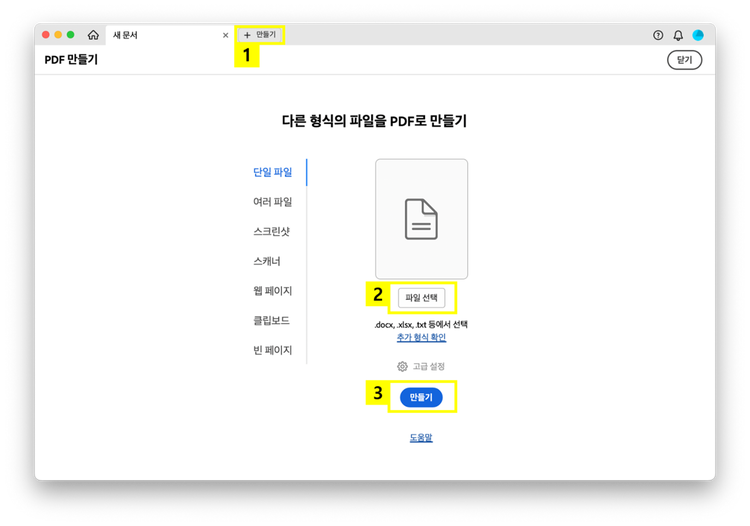Viewport: 750px width, 526px height.
Task: Click the yellow minimize window button
Action: pos(58,34)
